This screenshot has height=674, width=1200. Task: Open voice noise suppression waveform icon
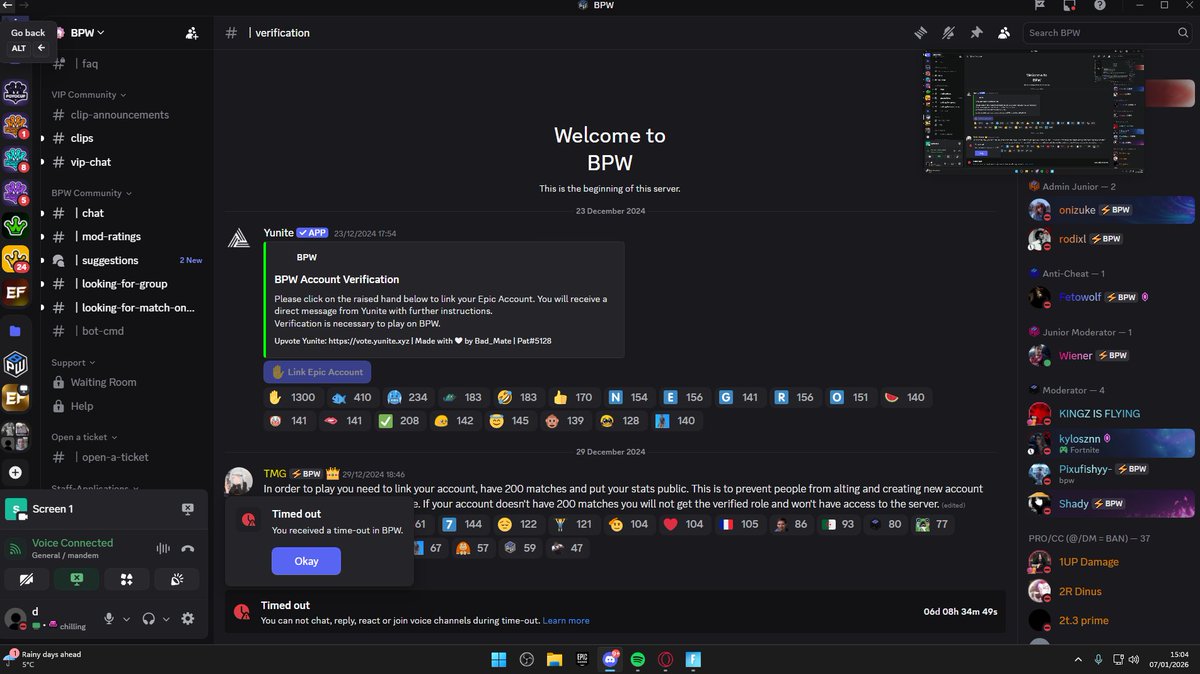(x=163, y=549)
